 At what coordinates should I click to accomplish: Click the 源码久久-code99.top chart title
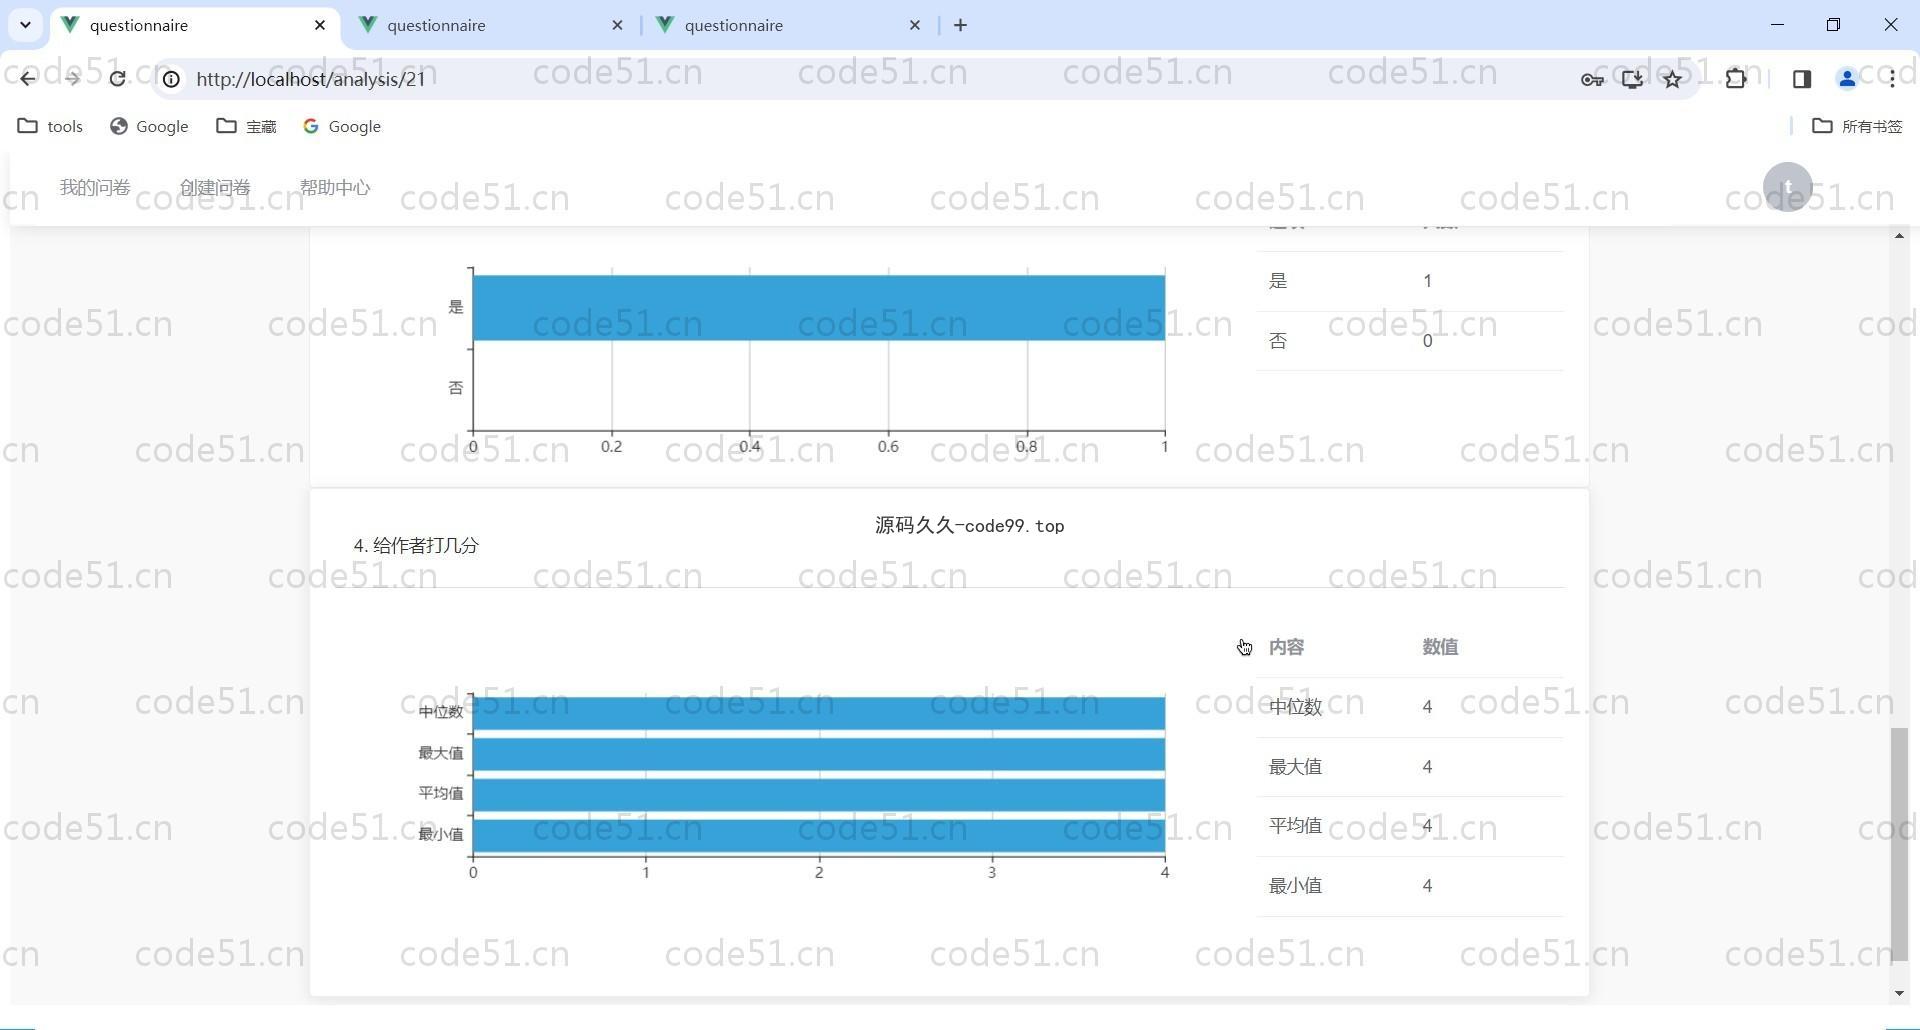click(x=969, y=526)
